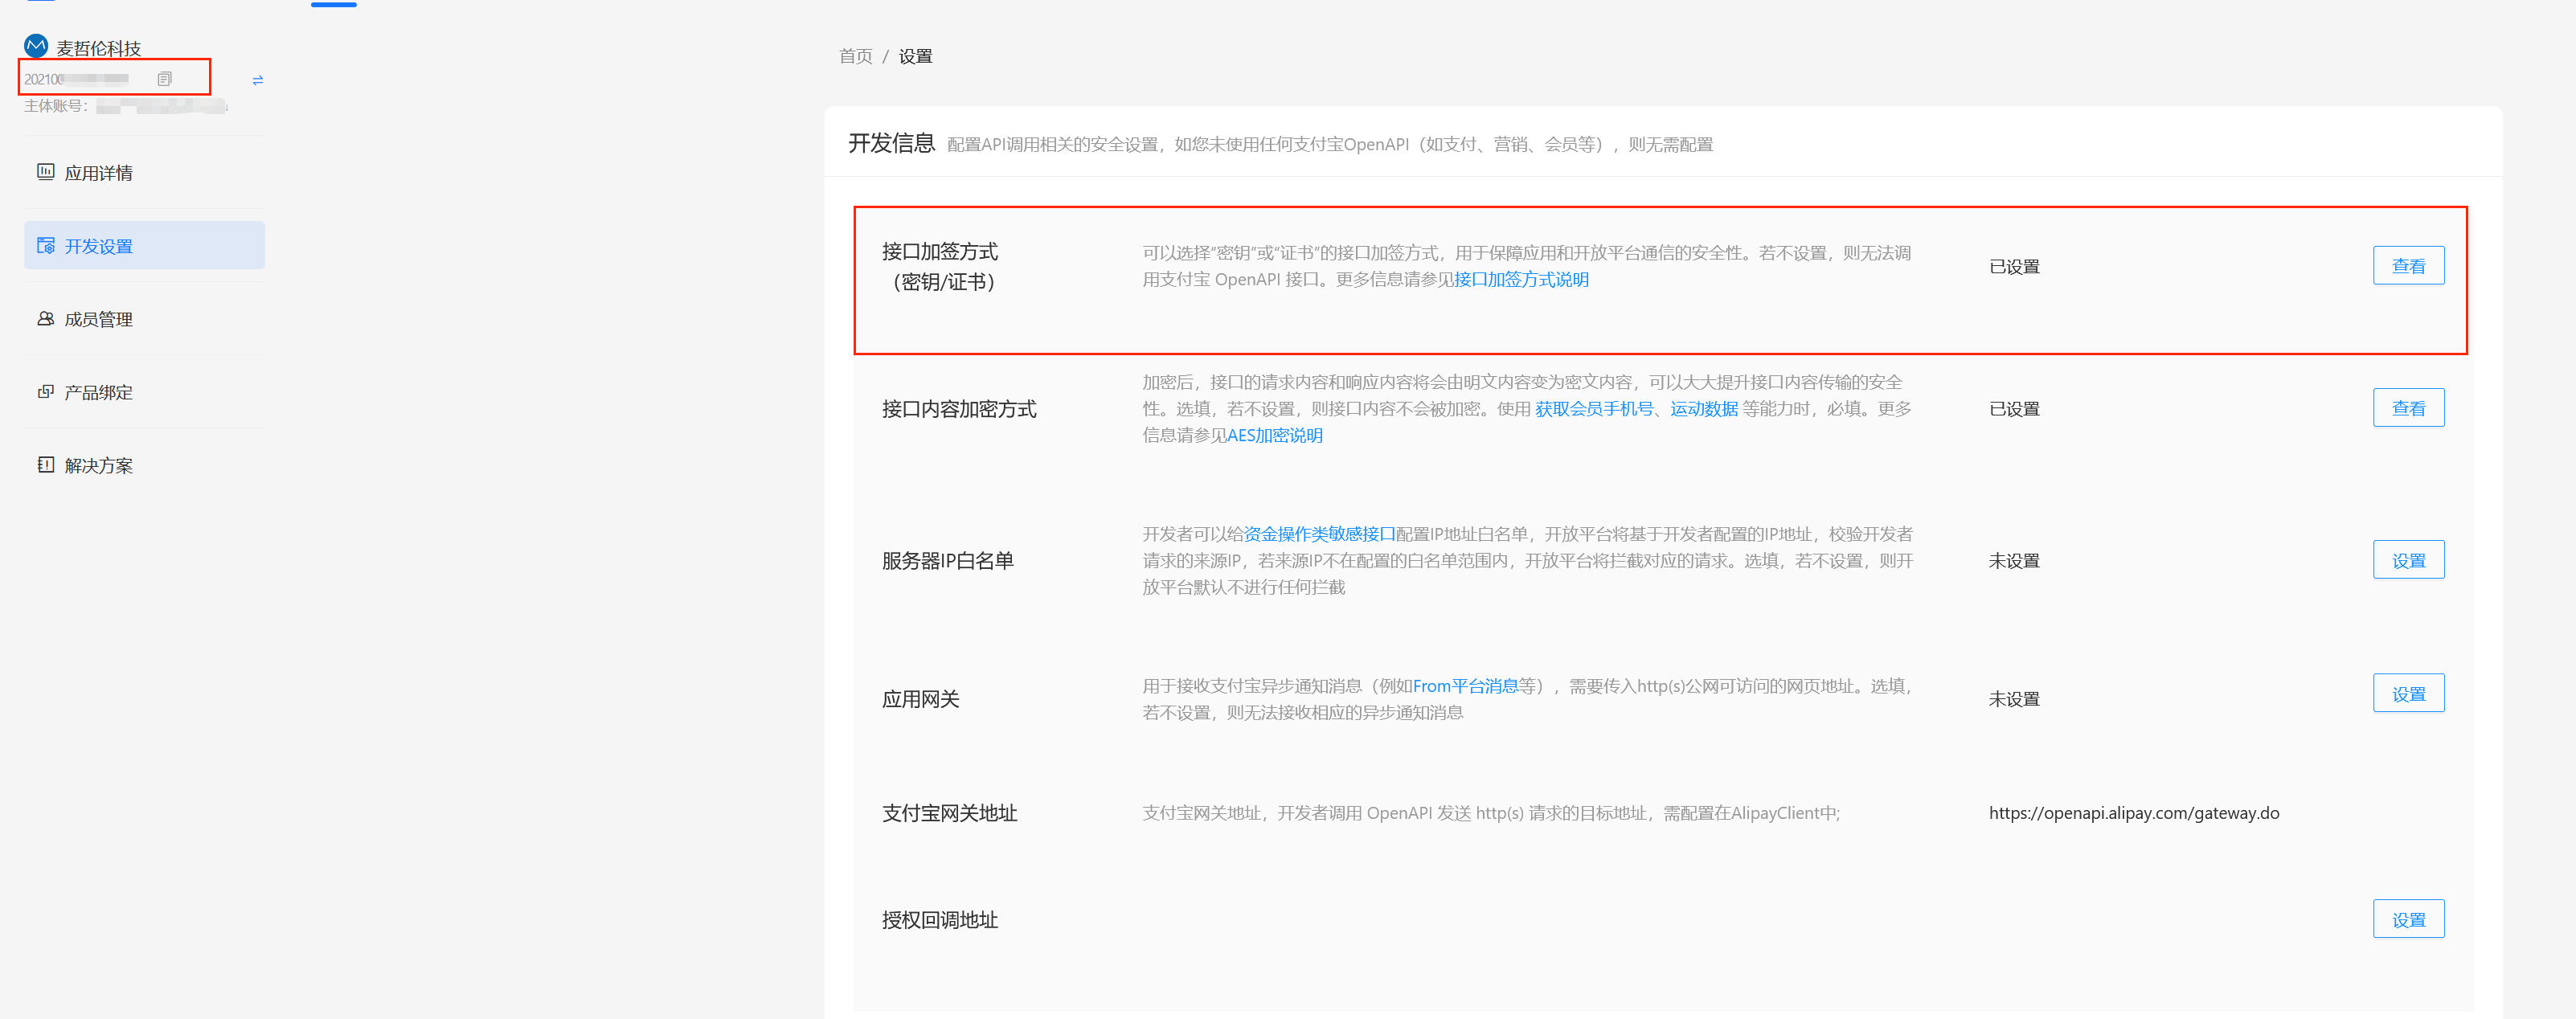Copy the app ID with the copy icon
The height and width of the screenshot is (1019, 2576).
click(164, 79)
